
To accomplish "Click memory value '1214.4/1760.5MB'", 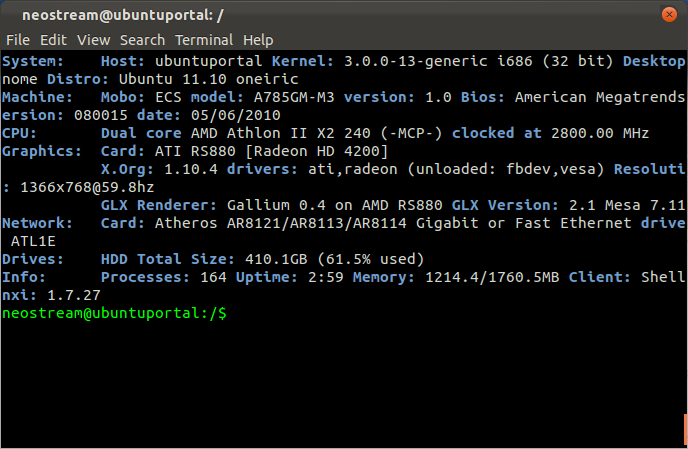I will coord(492,277).
